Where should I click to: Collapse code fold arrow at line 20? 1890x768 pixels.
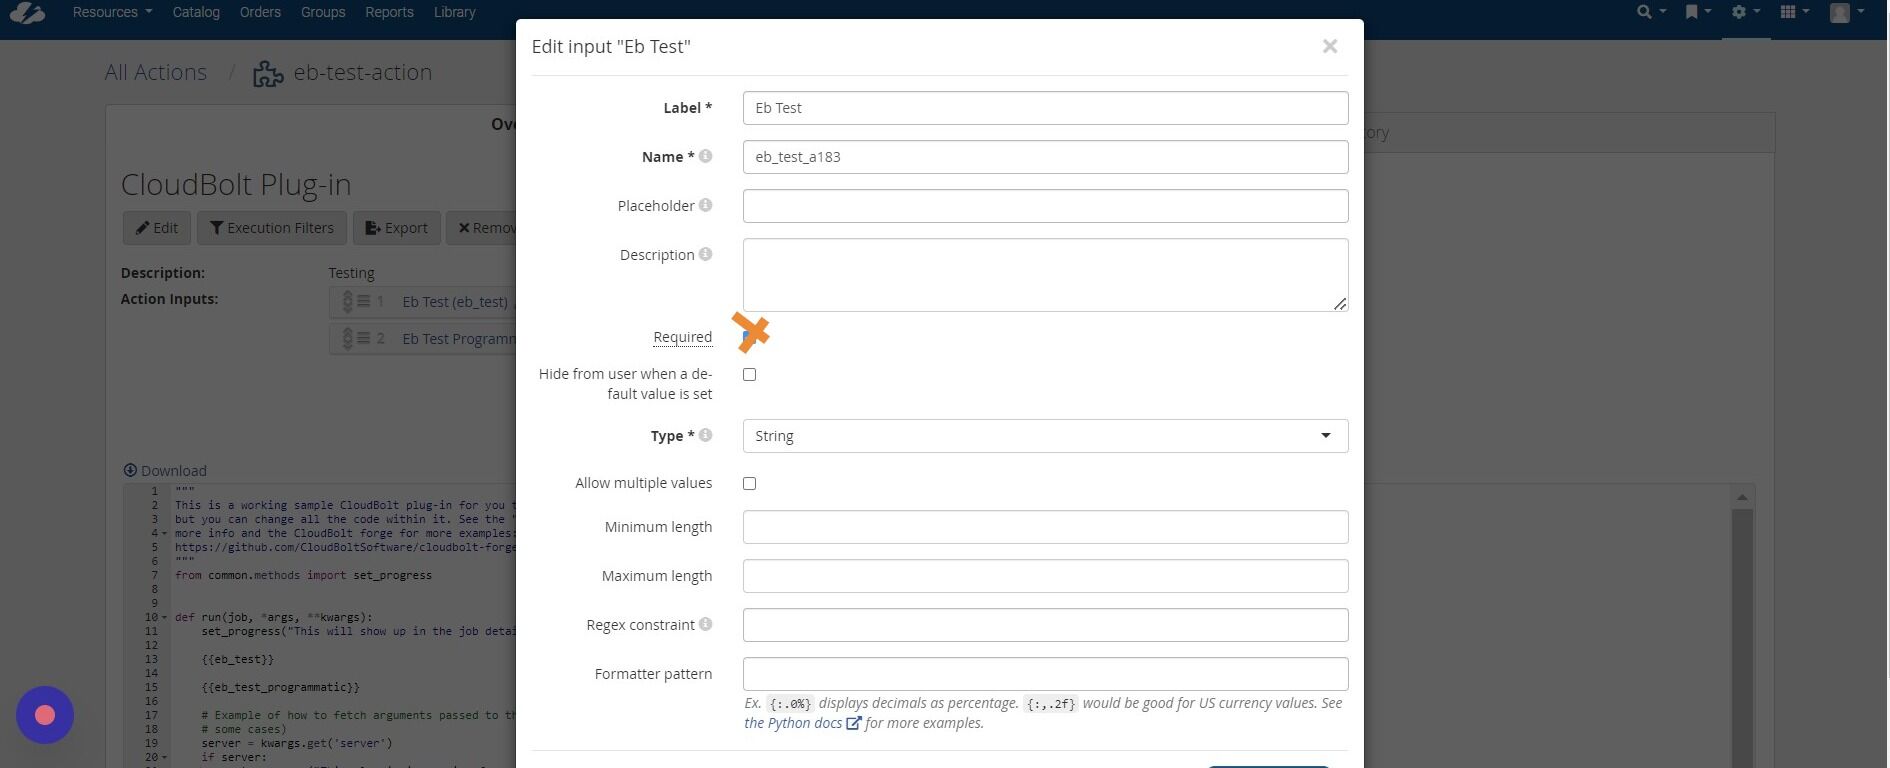(165, 758)
